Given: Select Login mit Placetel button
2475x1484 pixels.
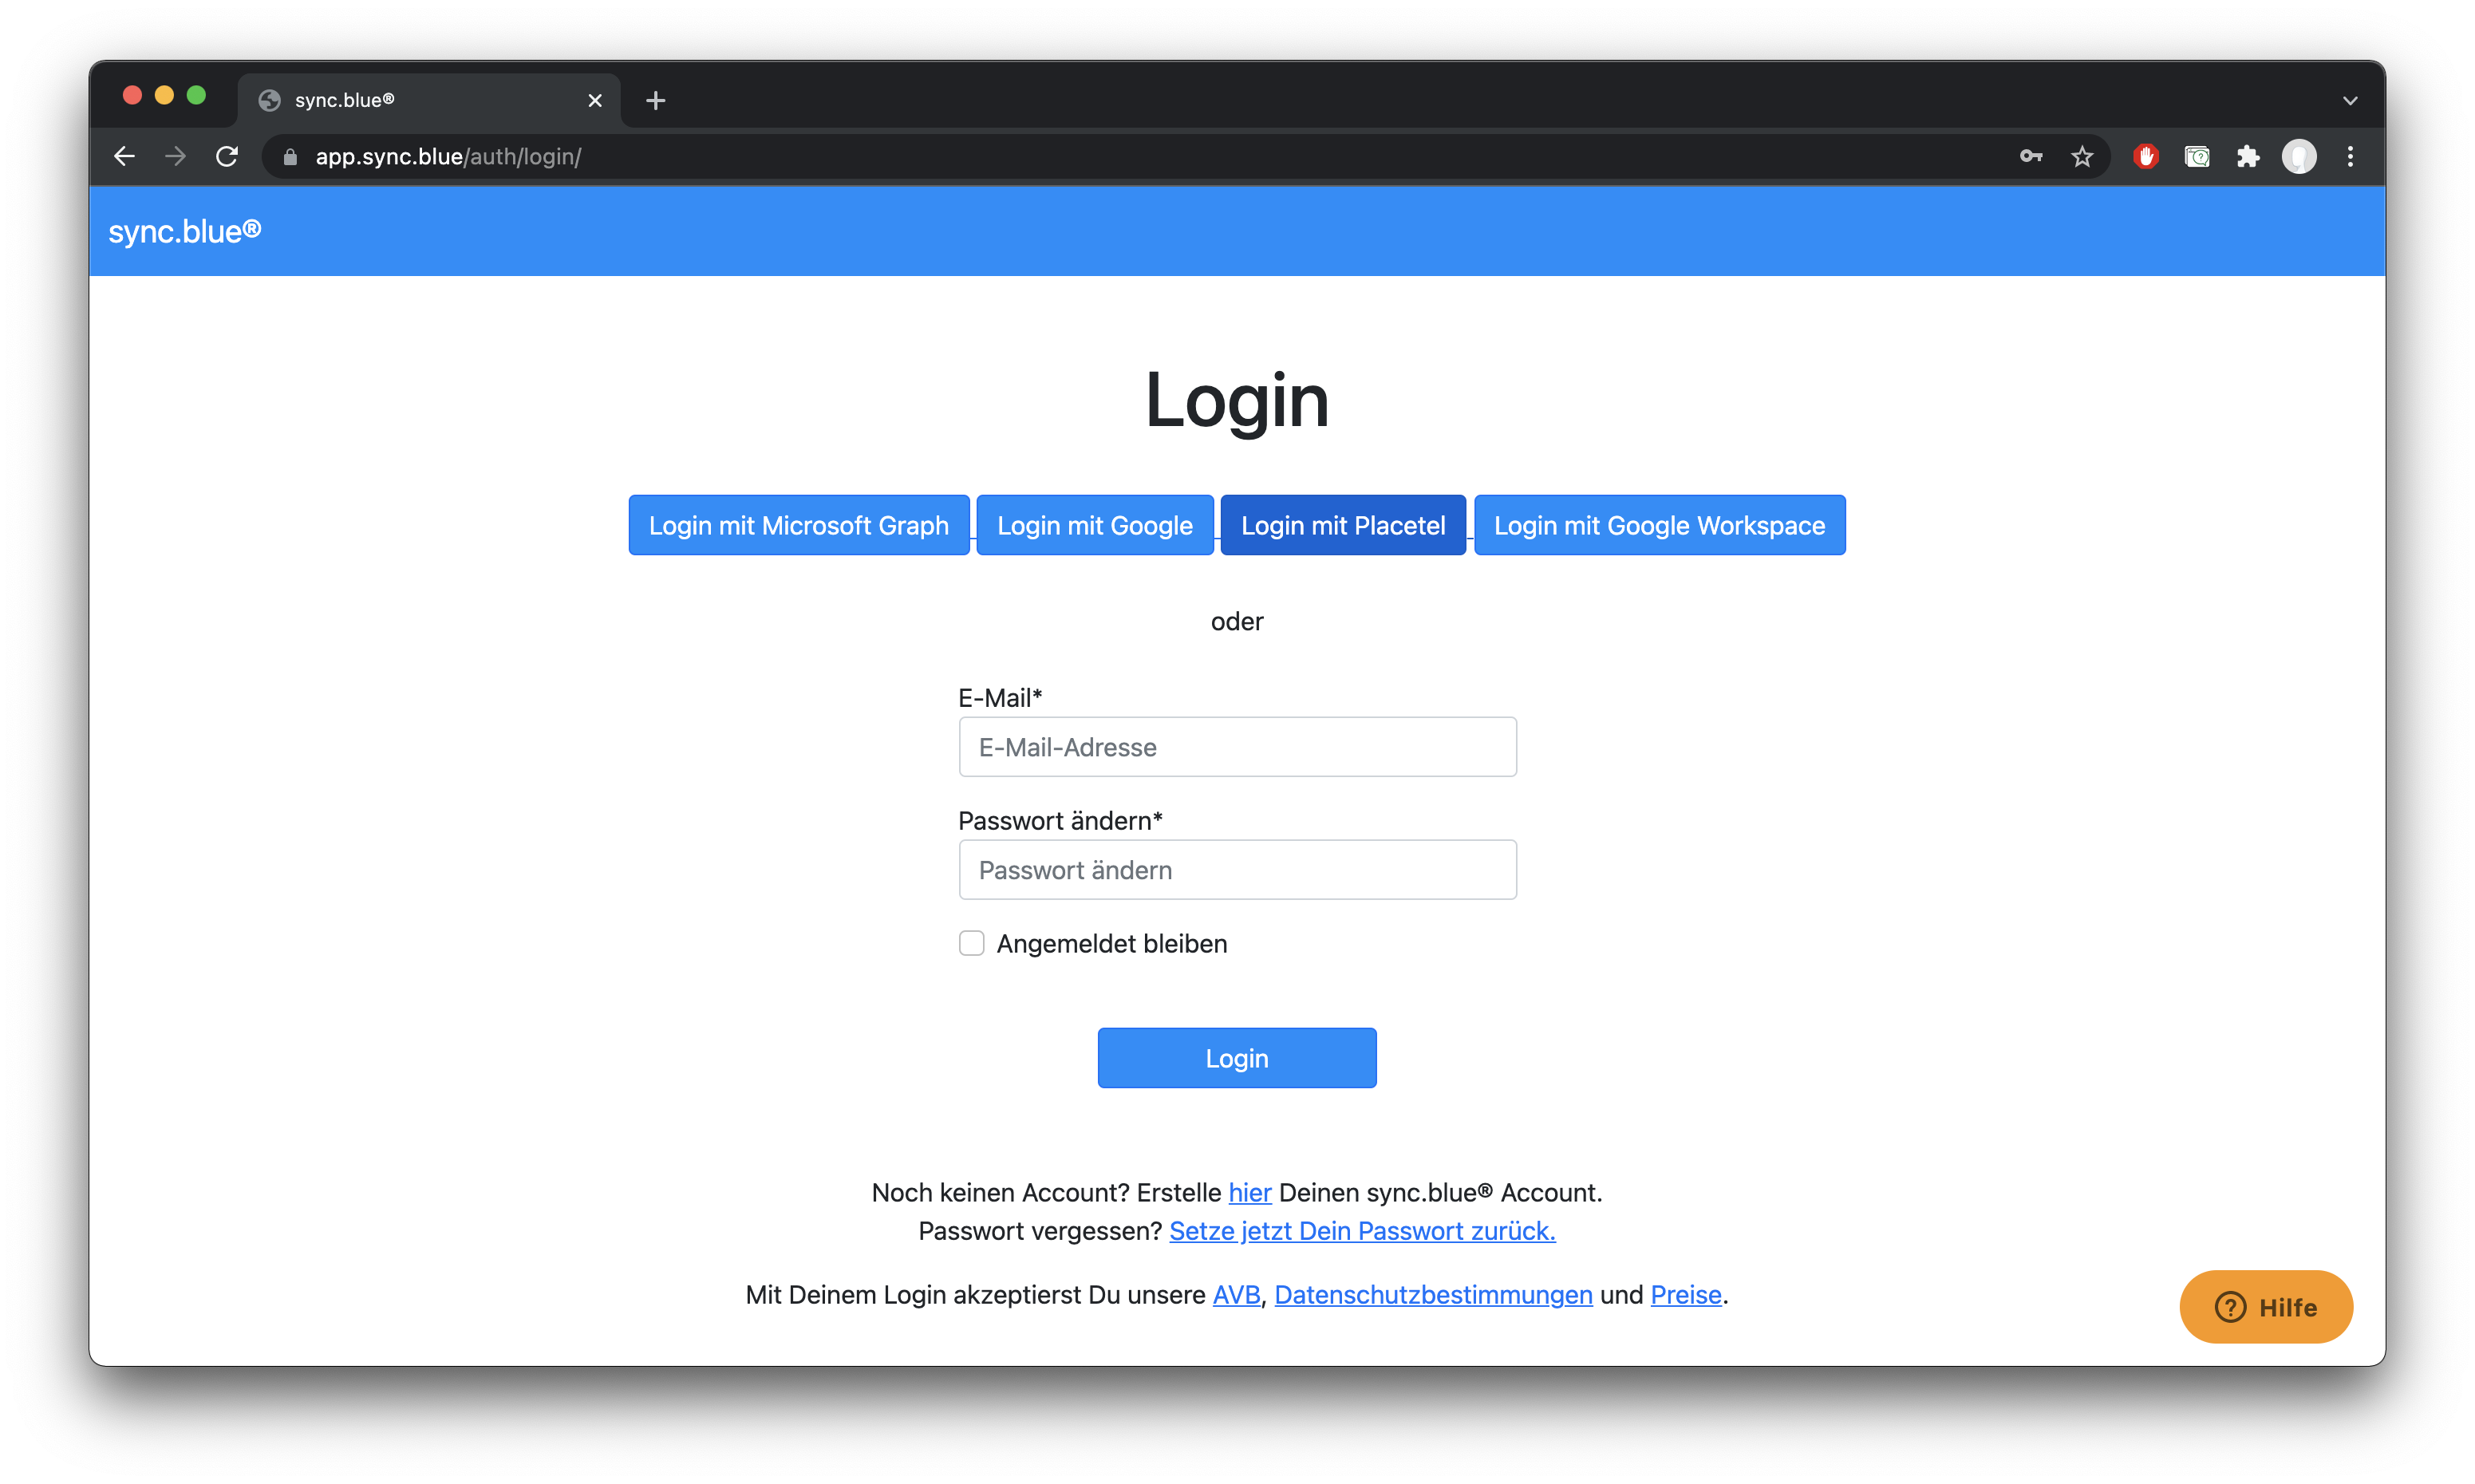Looking at the screenshot, I should tap(1342, 525).
